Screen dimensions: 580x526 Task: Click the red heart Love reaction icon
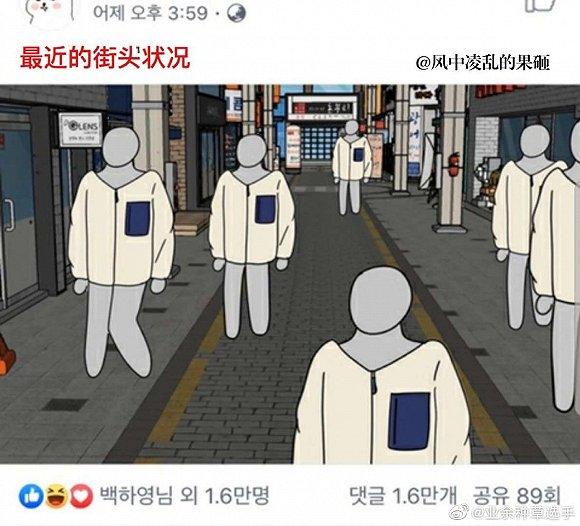coord(81,496)
